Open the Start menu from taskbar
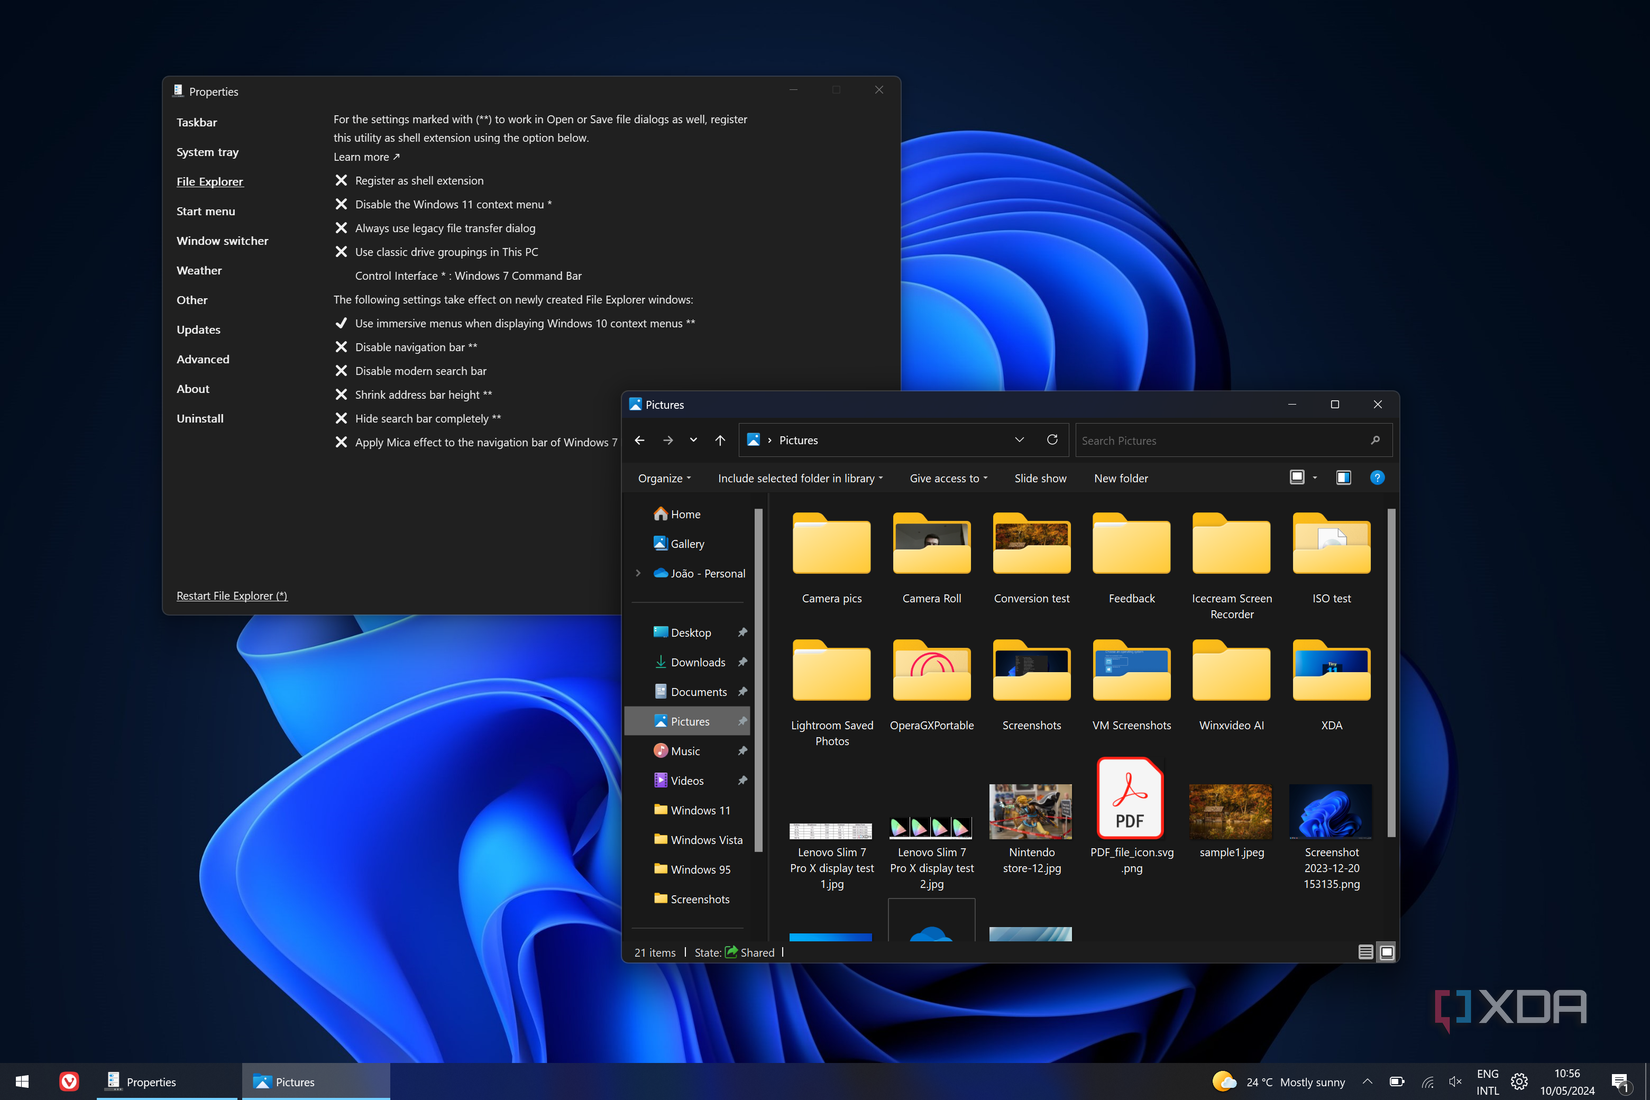The image size is (1650, 1100). point(21,1081)
